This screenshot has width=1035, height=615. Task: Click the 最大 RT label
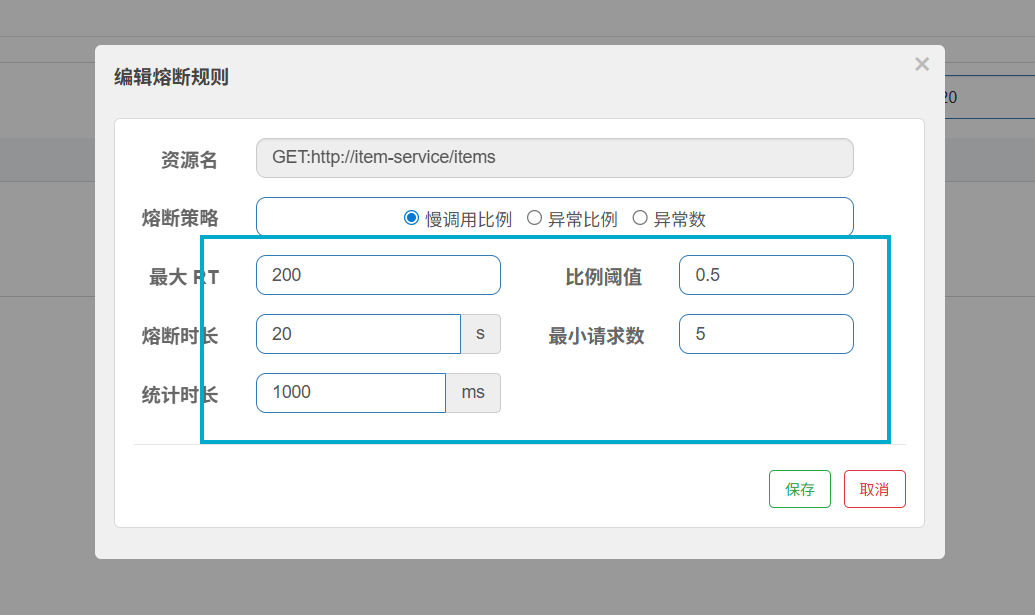click(184, 277)
